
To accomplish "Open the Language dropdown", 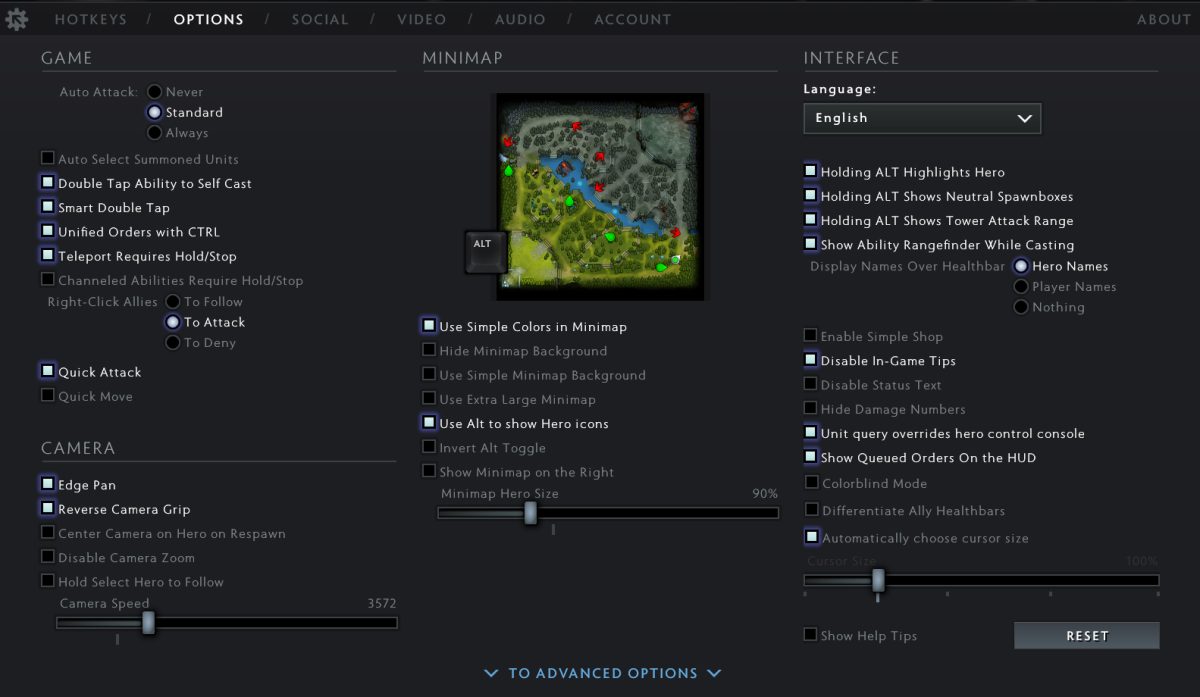I will (921, 118).
